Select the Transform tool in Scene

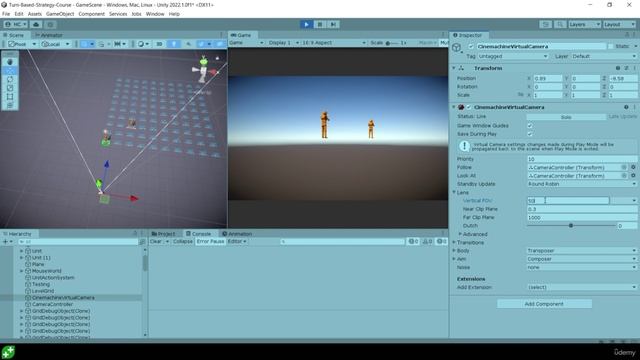pos(10,105)
